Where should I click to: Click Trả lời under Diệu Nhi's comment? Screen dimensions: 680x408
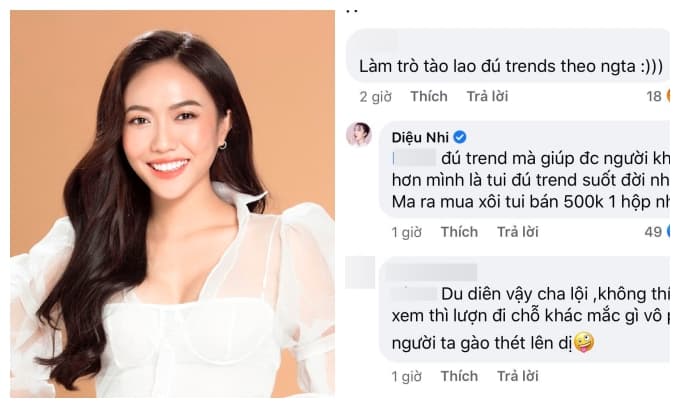coord(517,232)
